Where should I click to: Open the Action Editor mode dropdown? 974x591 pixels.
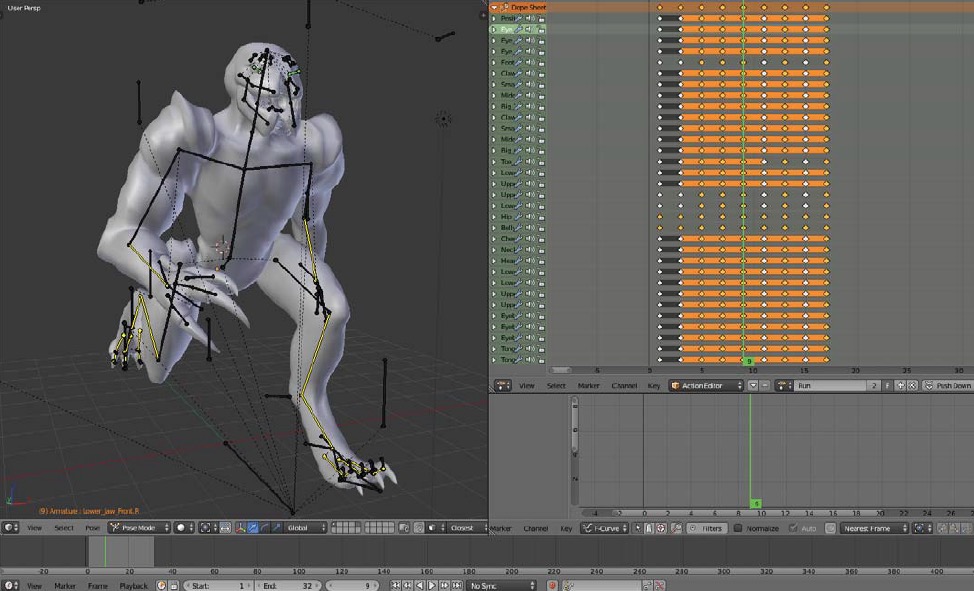[x=706, y=386]
